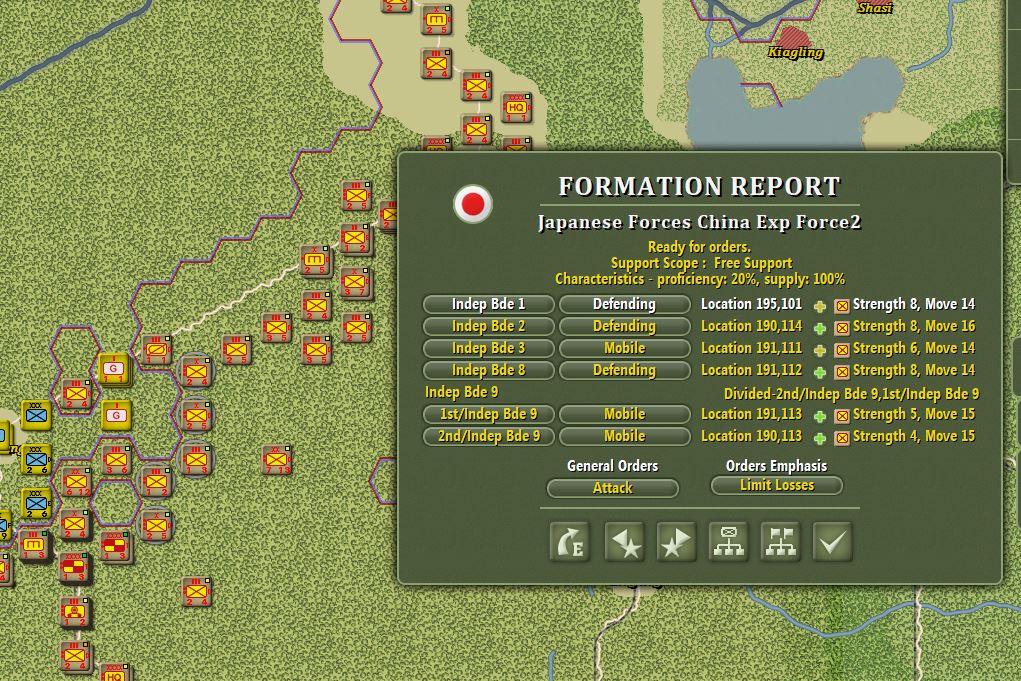The width and height of the screenshot is (1021, 681).
Task: Click the 'Location 190,113' text
Action: click(751, 436)
